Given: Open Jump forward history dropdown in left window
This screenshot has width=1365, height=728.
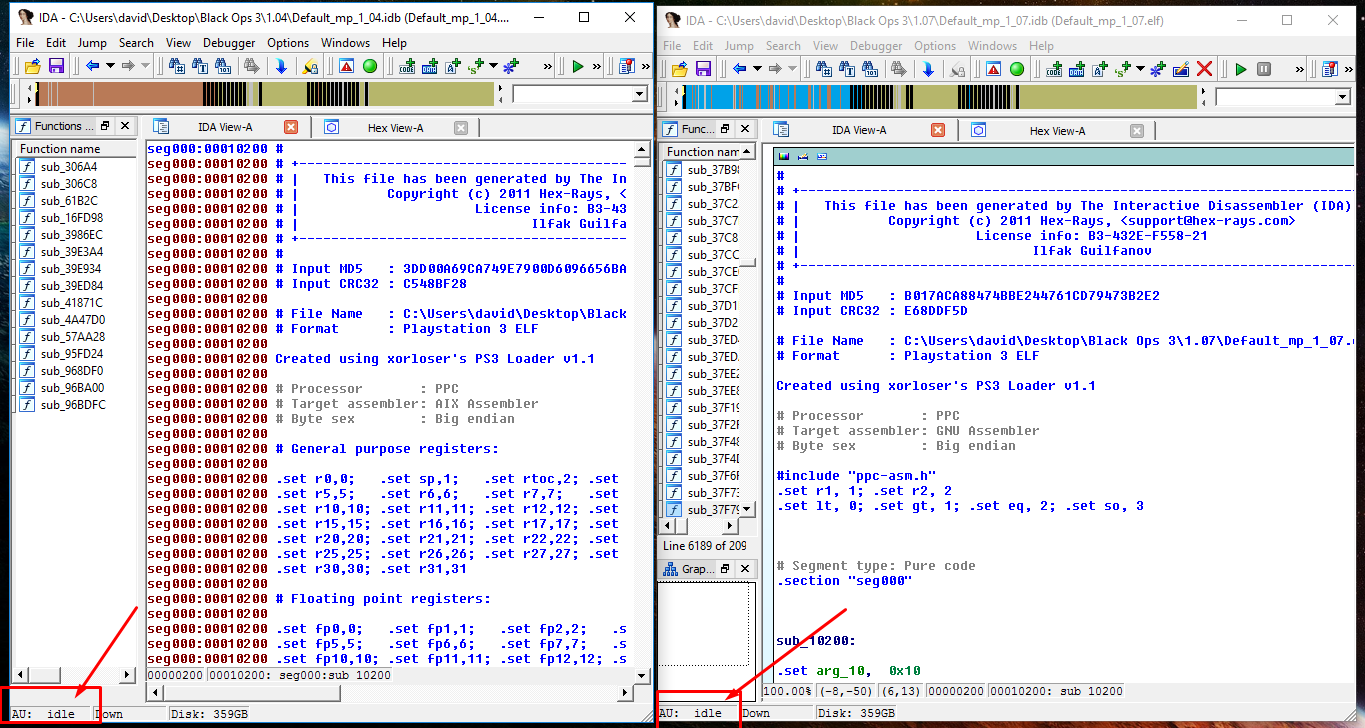Looking at the screenshot, I should coord(146,66).
